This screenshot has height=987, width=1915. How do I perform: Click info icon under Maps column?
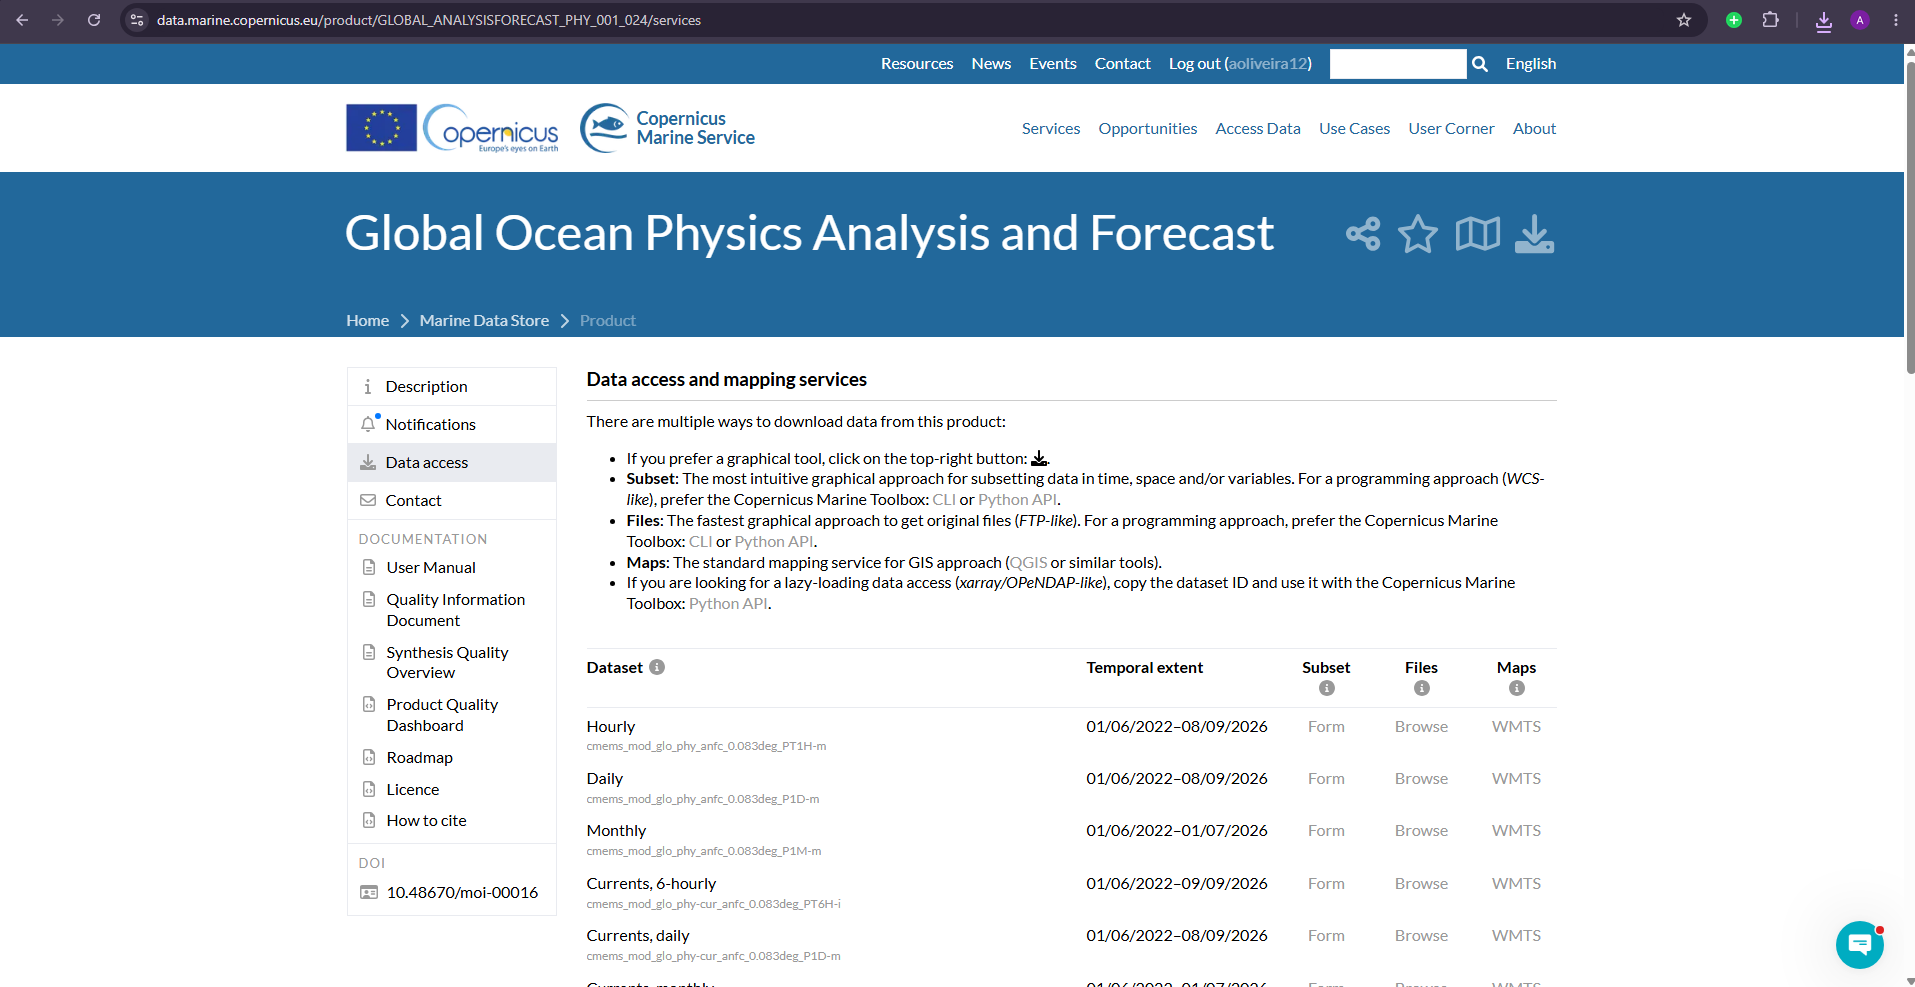[x=1517, y=688]
